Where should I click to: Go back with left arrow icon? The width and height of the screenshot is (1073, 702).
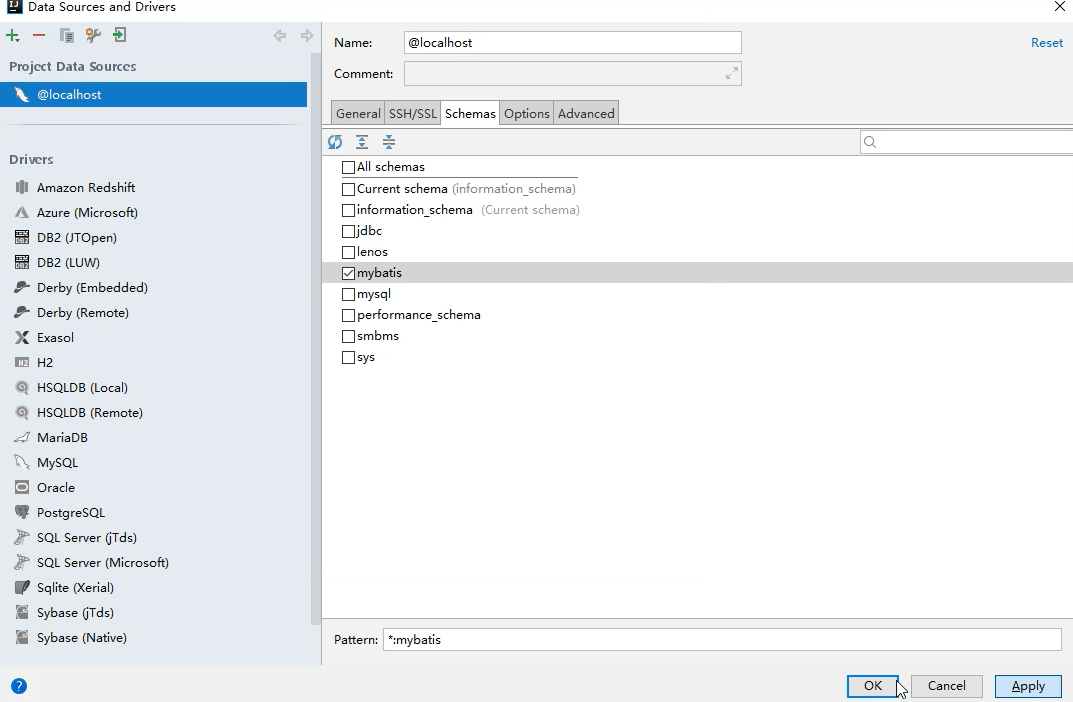(x=280, y=36)
